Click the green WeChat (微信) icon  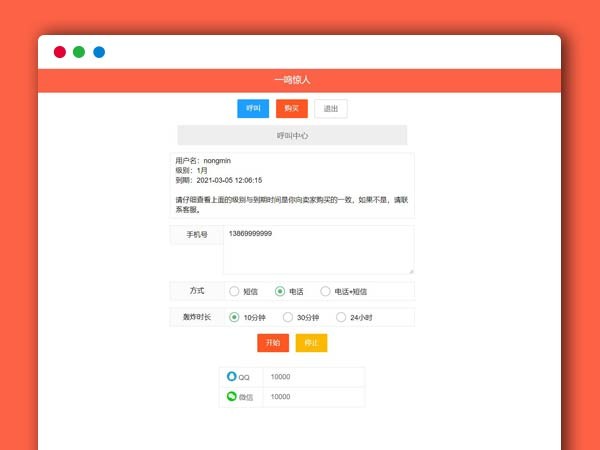(232, 397)
